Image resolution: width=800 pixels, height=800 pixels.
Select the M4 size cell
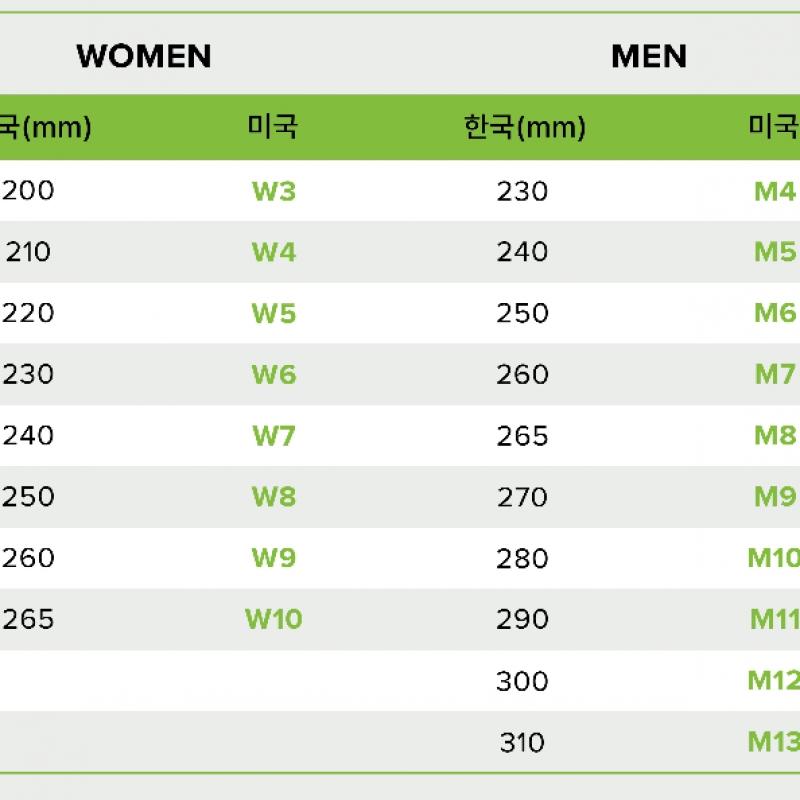click(774, 191)
